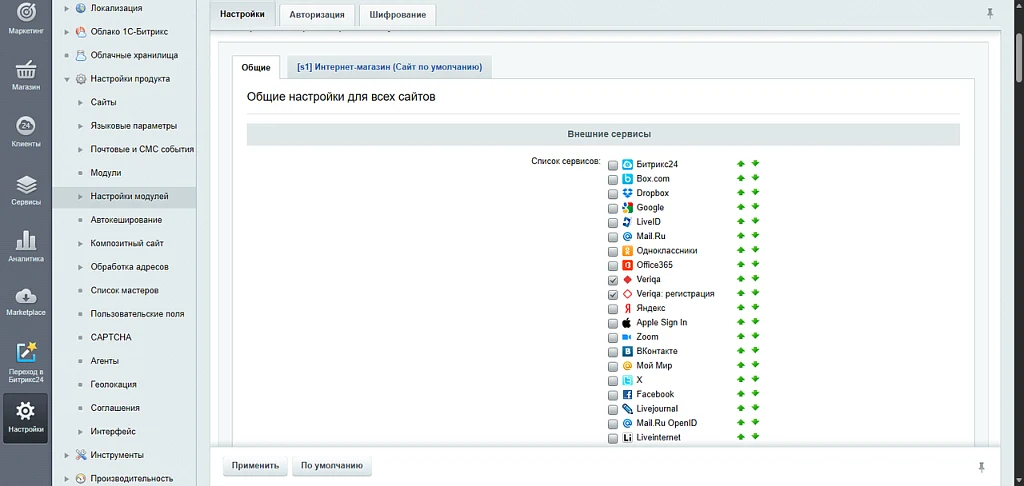The image size is (1024, 486).
Task: Open the Автокеширование tree link
Action: (x=126, y=220)
